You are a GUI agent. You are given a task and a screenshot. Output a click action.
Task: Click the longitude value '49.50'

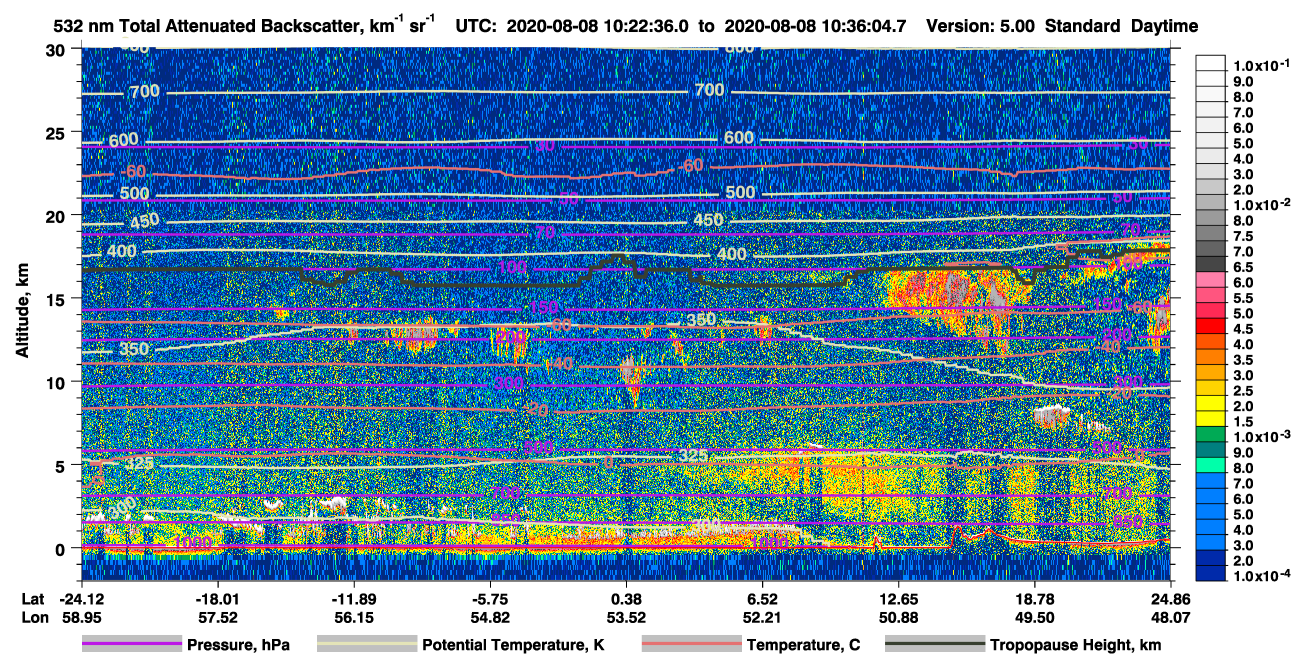tap(1035, 618)
